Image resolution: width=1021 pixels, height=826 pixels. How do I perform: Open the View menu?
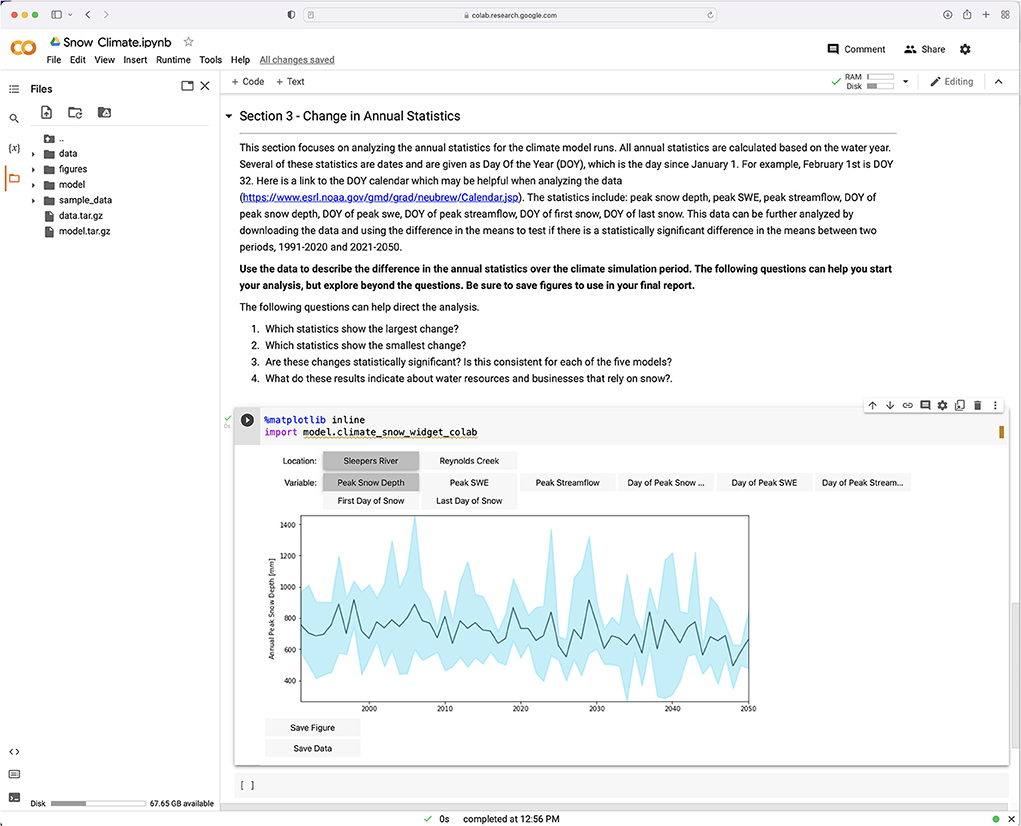[104, 60]
